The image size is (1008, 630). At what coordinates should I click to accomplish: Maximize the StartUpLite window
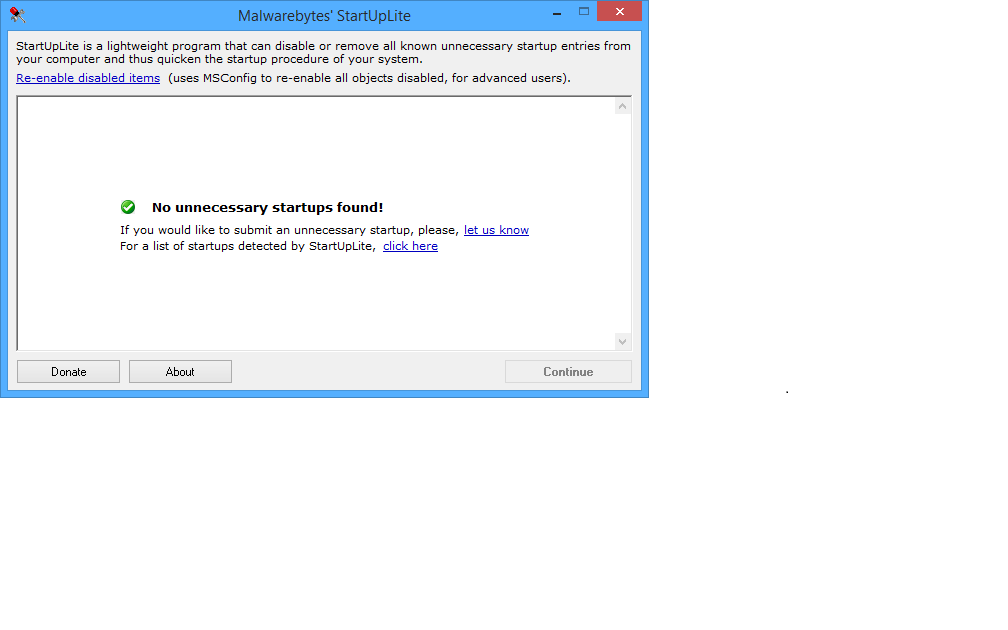coord(584,12)
